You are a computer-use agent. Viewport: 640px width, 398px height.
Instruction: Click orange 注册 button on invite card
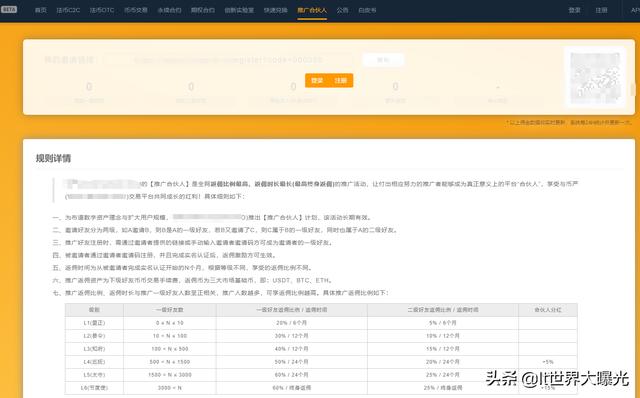pos(341,80)
